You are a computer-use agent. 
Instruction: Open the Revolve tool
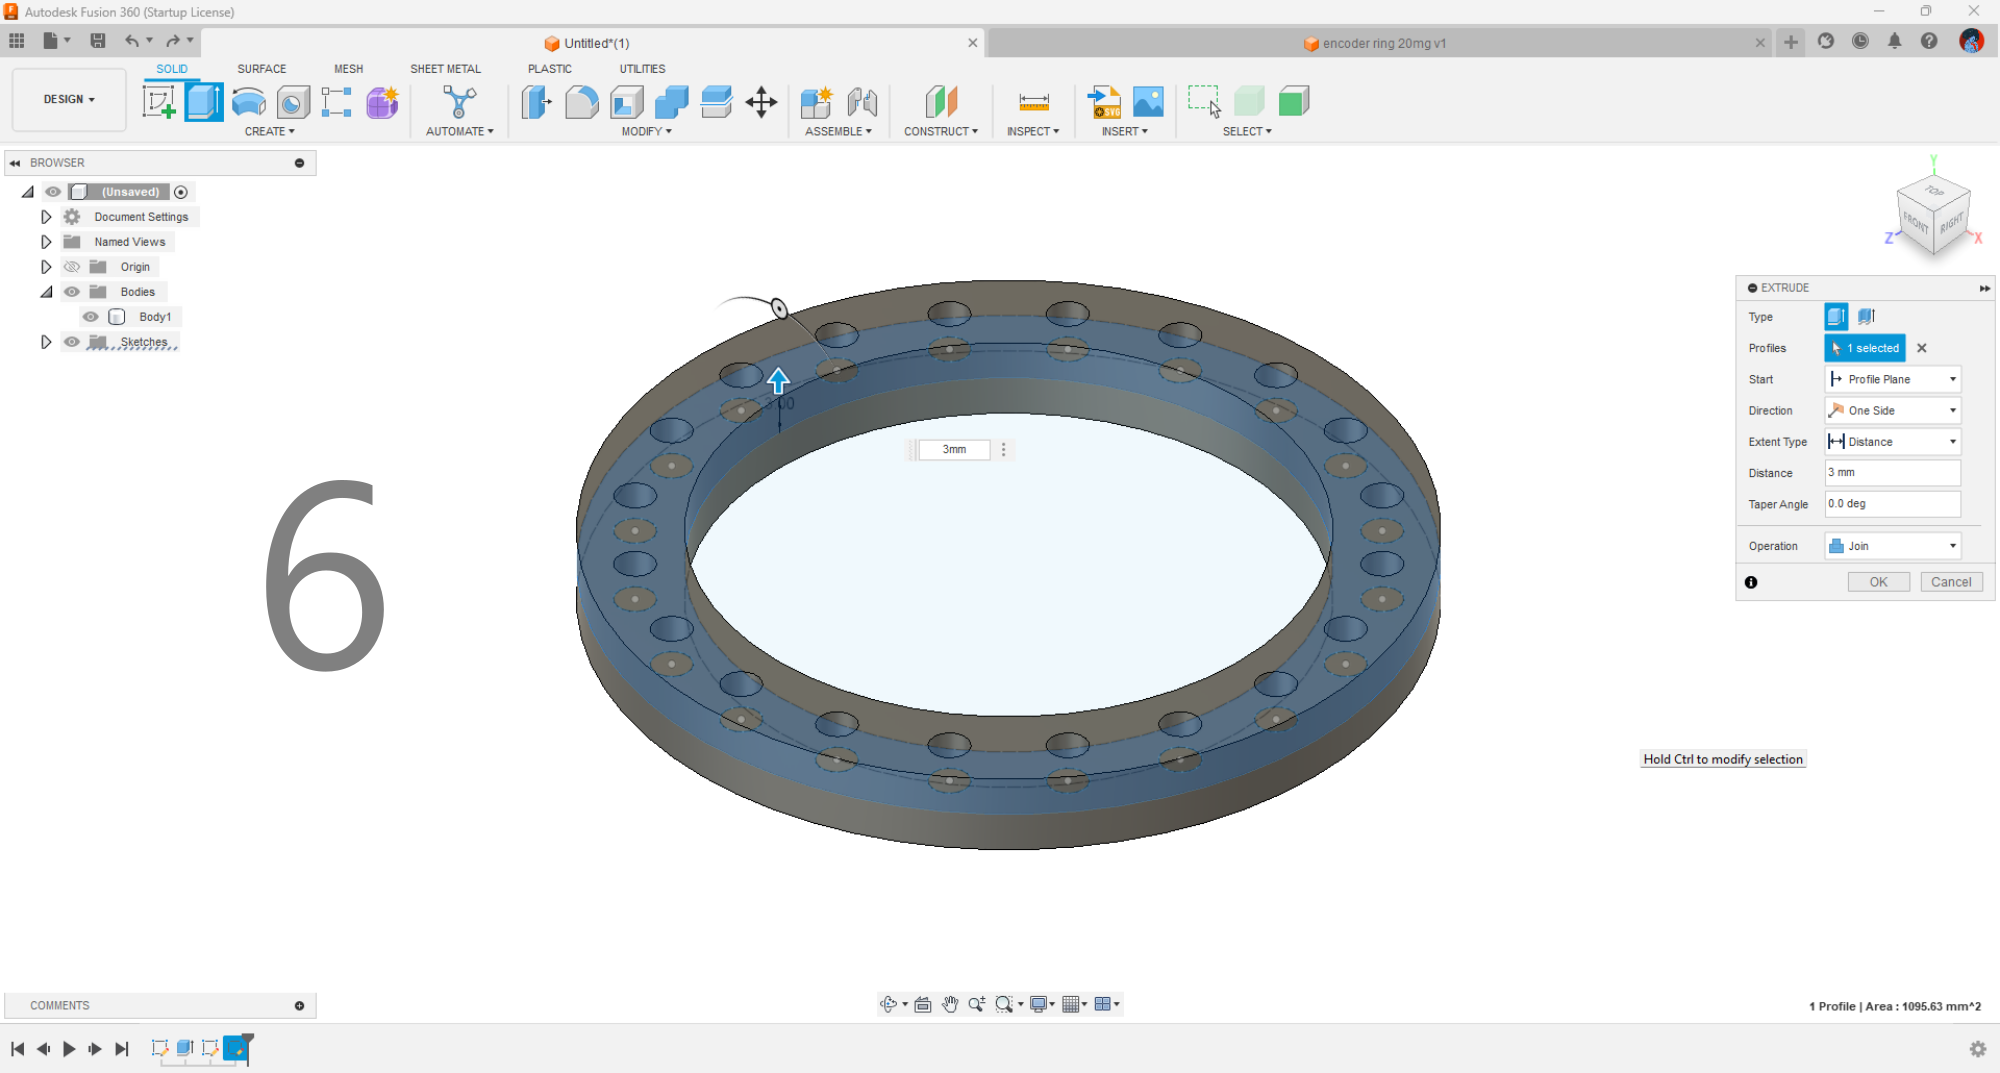click(247, 101)
